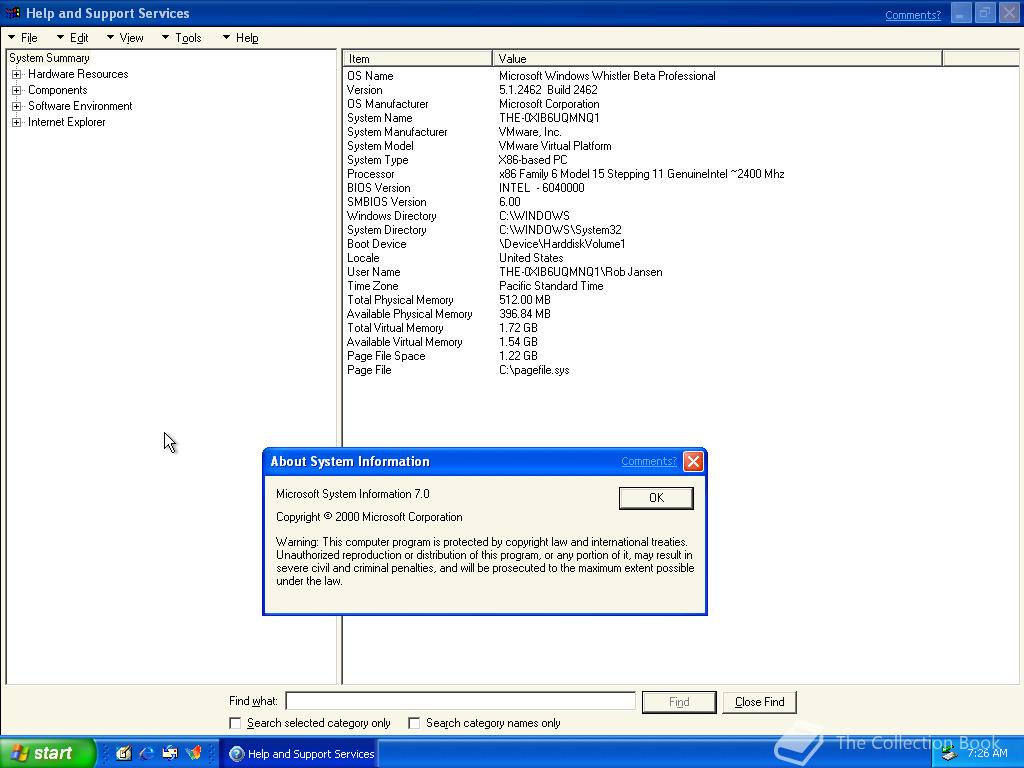Click Available Virtual Memory item
This screenshot has height=768, width=1024.
click(404, 342)
